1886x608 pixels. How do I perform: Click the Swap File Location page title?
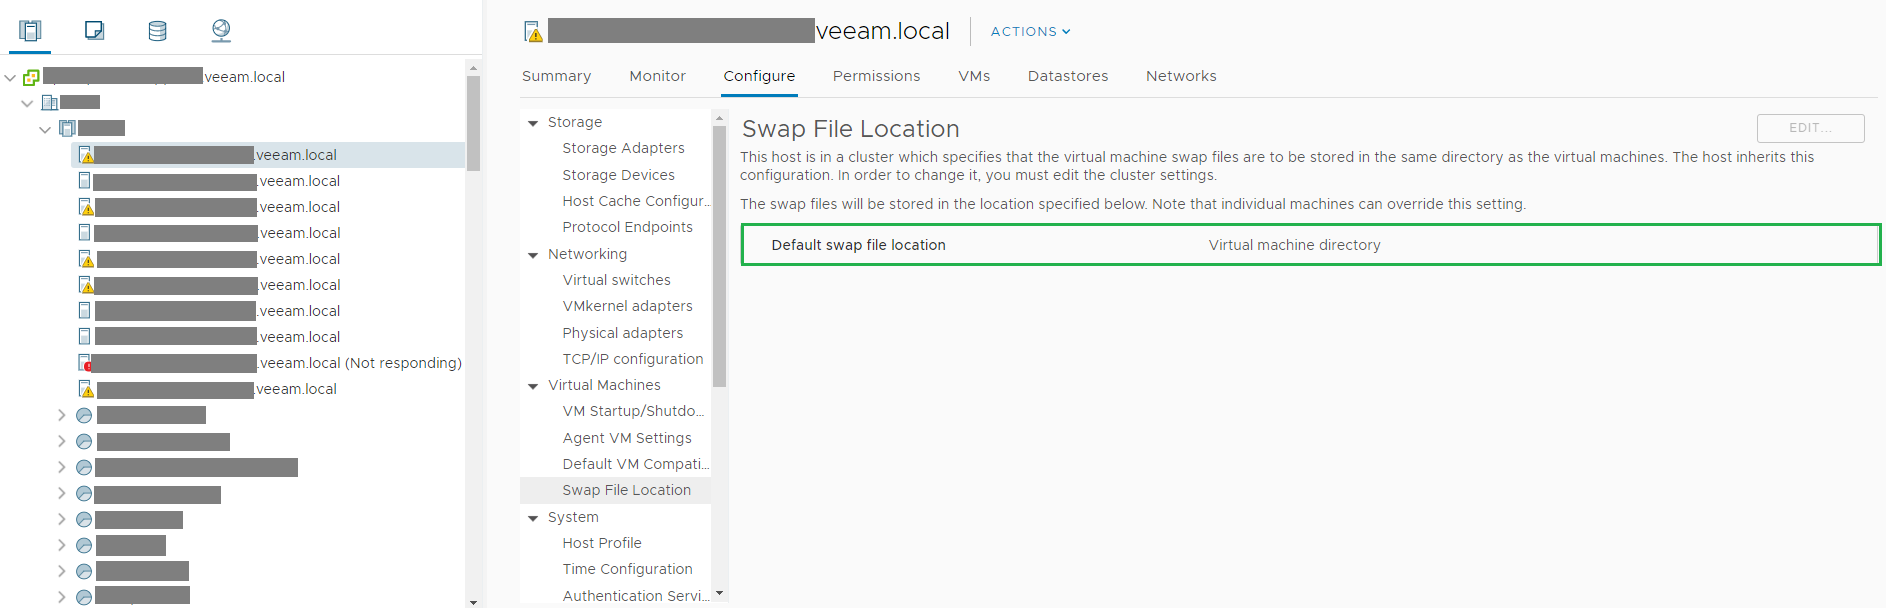(850, 129)
